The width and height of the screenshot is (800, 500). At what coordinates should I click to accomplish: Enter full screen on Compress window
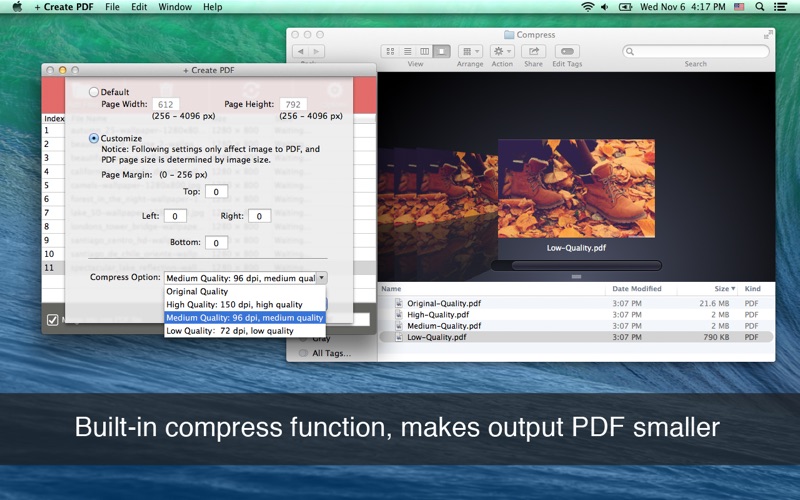767,34
